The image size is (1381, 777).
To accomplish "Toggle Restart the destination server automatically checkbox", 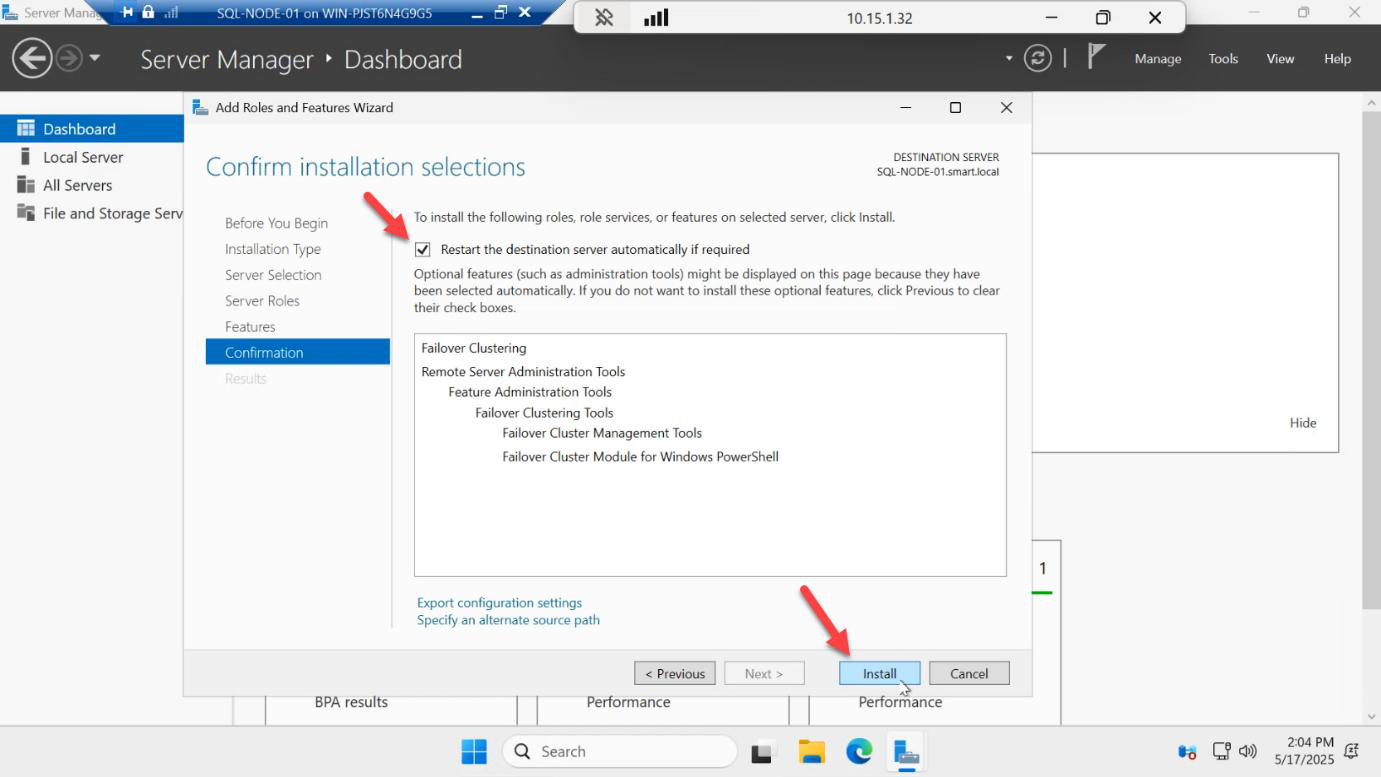I will [423, 249].
